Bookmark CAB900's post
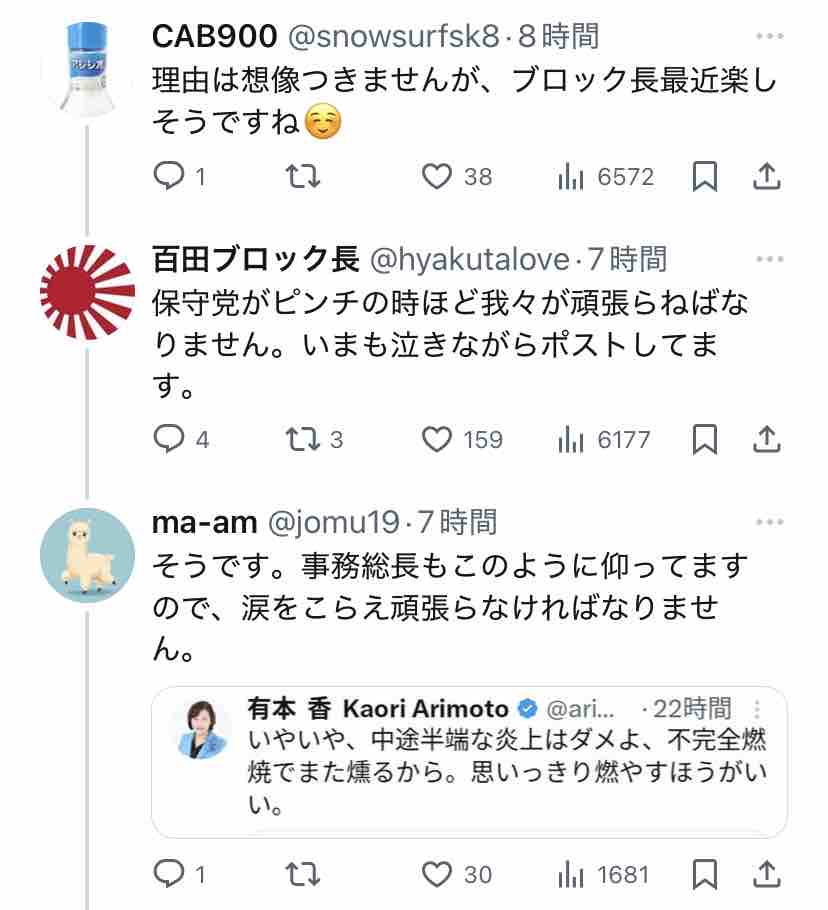Screen dimensions: 828x910 coord(705,177)
